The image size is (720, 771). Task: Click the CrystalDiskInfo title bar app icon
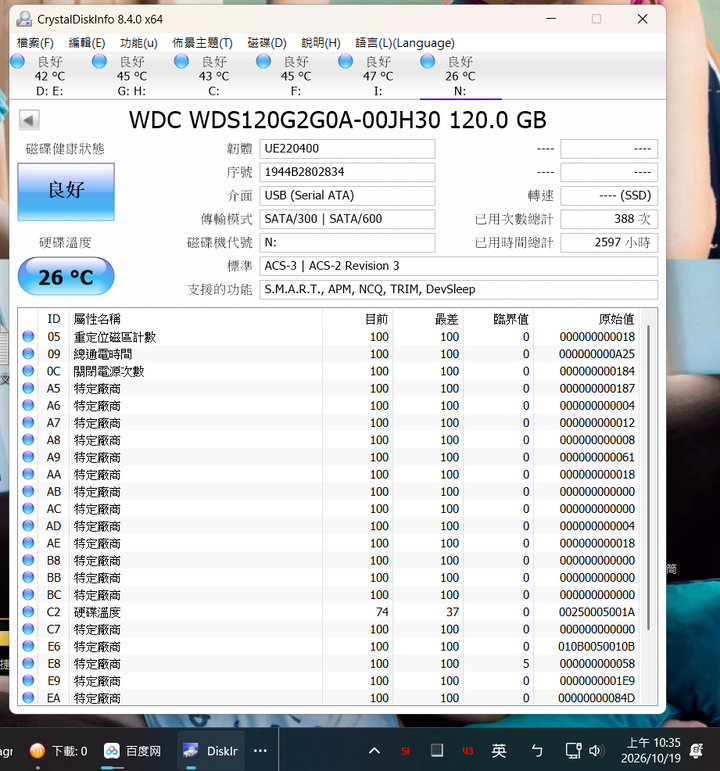click(x=24, y=19)
